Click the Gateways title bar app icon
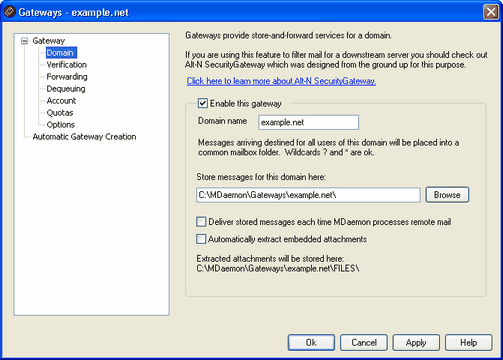The height and width of the screenshot is (360, 503). 9,12
